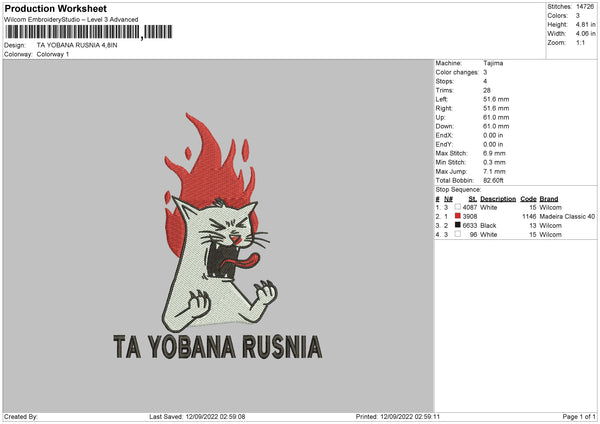Click the embroidered 'TA YOBANA RUSNIA' lettering

tap(218, 347)
